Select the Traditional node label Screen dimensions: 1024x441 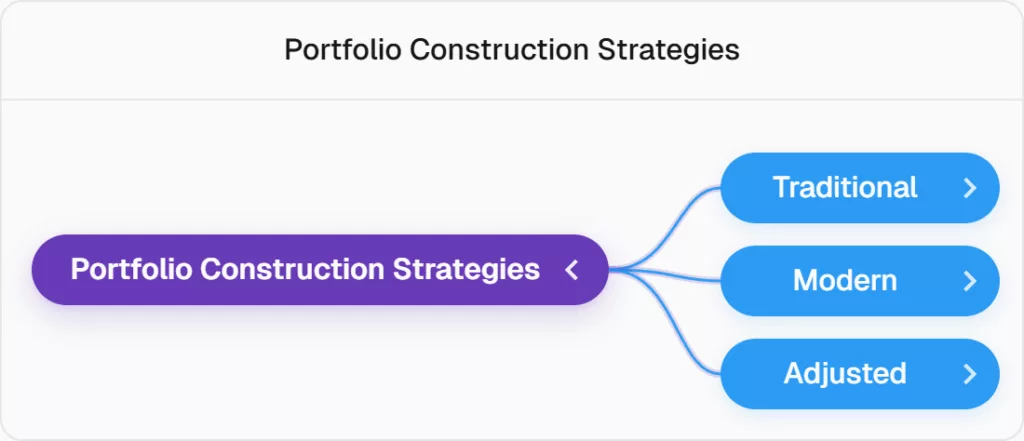pos(845,188)
